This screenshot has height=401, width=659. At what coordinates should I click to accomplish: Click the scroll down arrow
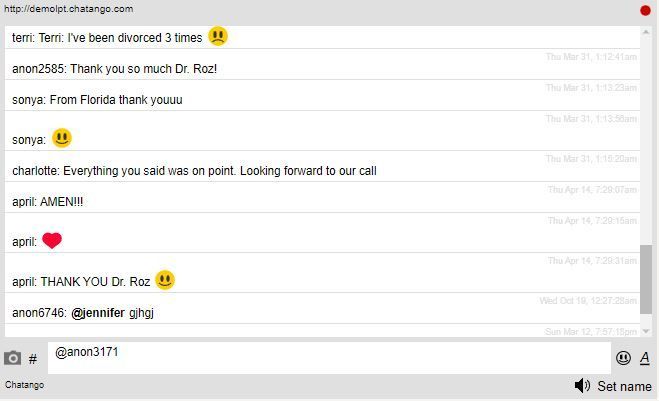[646, 331]
